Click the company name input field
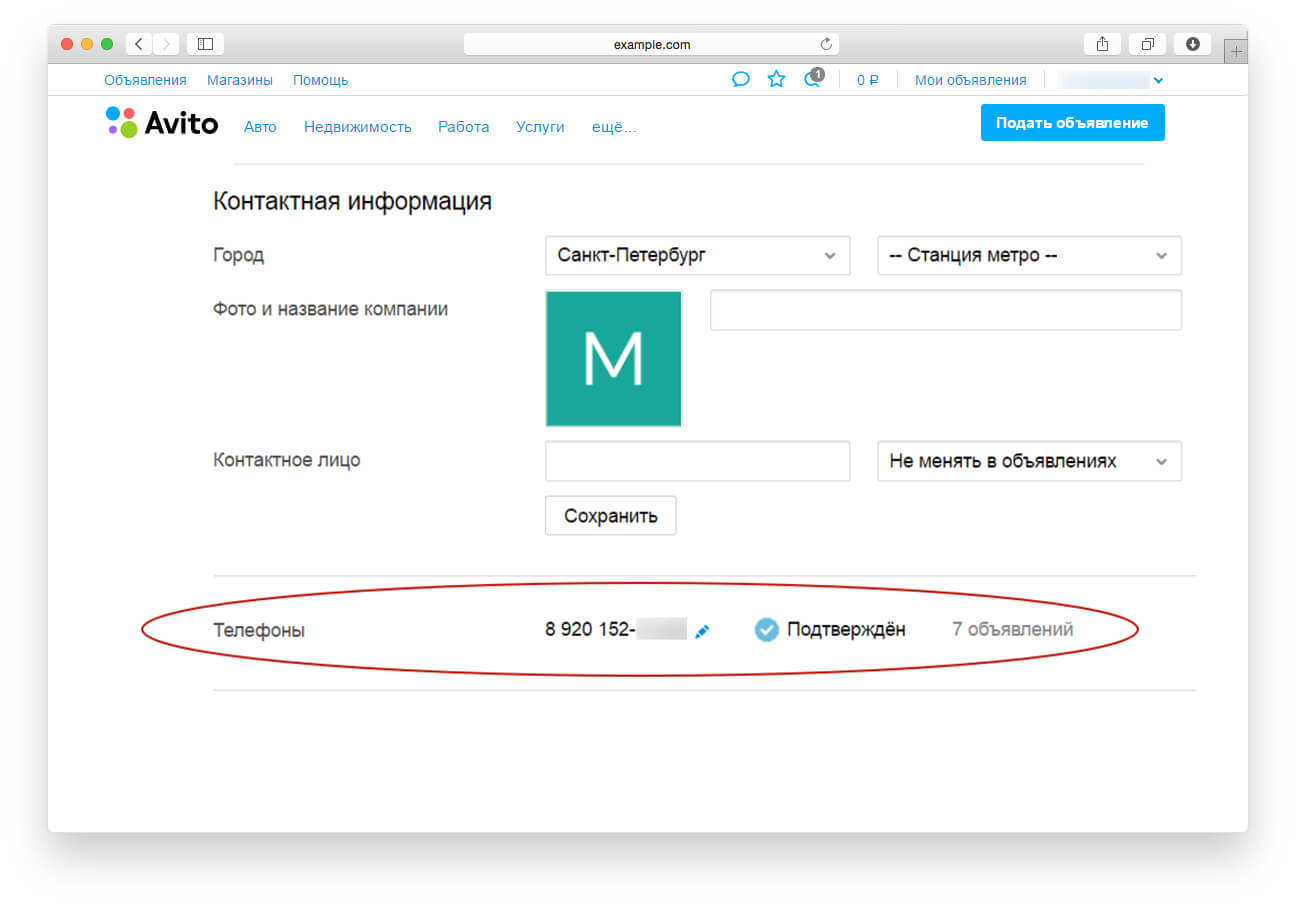Image resolution: width=1296 pixels, height=905 pixels. [x=946, y=310]
